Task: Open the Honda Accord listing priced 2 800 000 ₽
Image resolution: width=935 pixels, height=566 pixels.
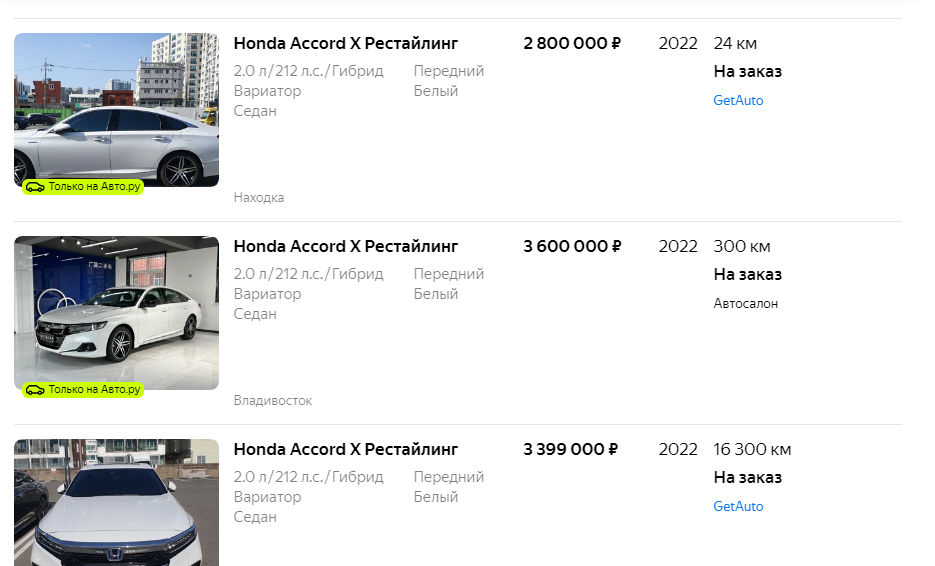Action: pyautogui.click(x=345, y=44)
